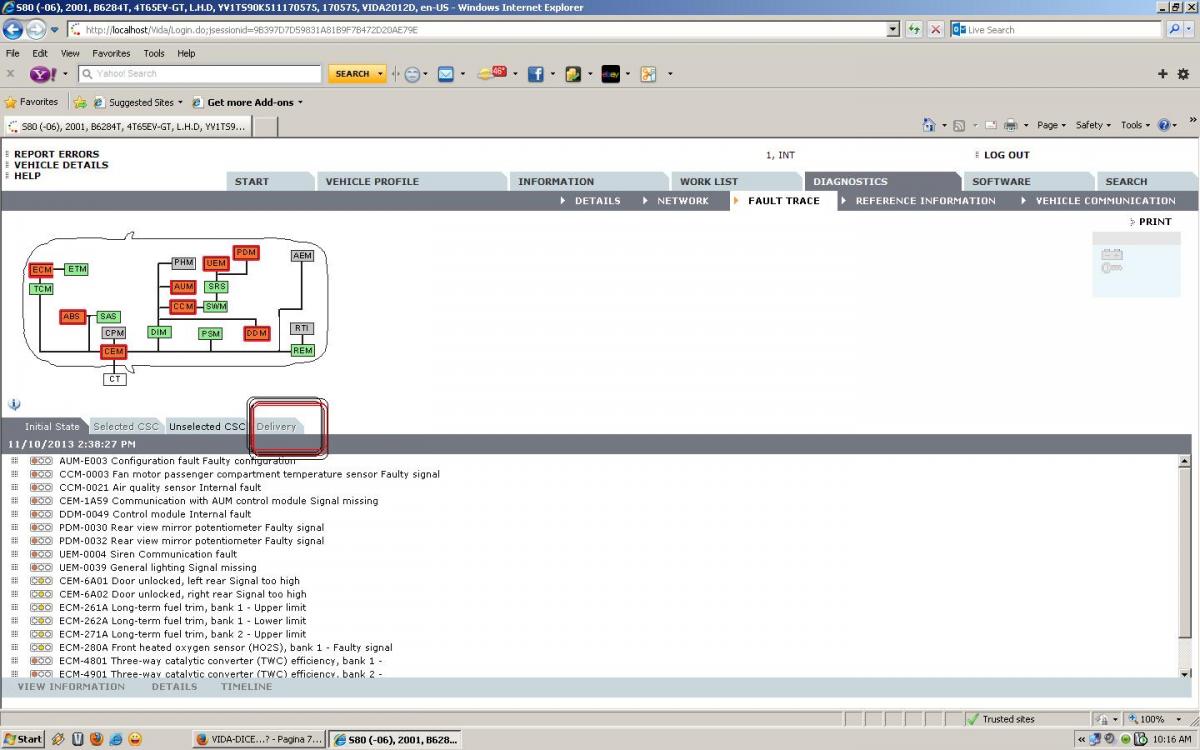
Task: Expand the AUM-E003 fault row
Action: (15, 461)
